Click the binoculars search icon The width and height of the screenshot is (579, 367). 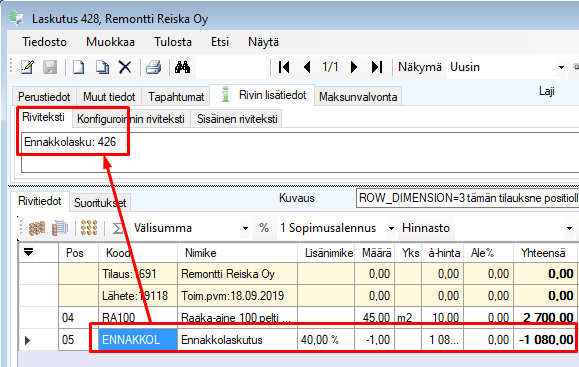(x=182, y=67)
